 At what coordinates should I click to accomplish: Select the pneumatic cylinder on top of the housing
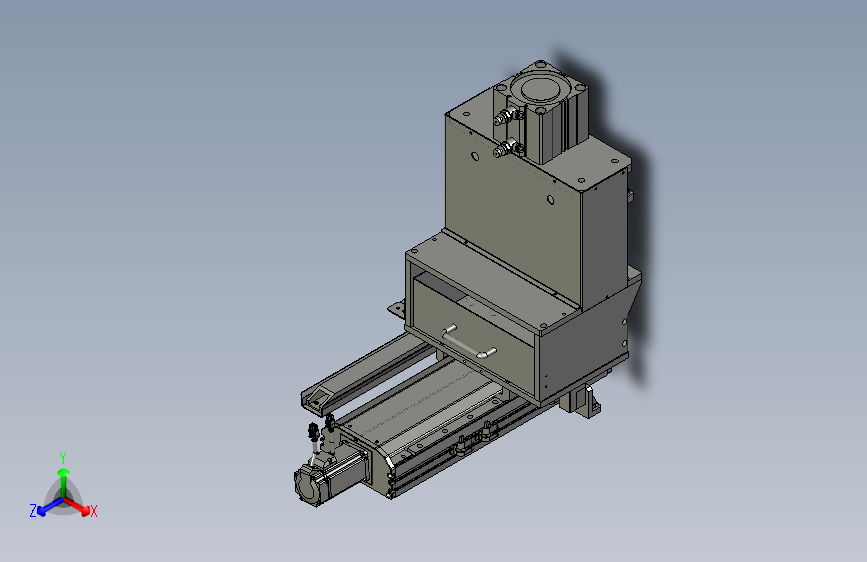click(542, 113)
